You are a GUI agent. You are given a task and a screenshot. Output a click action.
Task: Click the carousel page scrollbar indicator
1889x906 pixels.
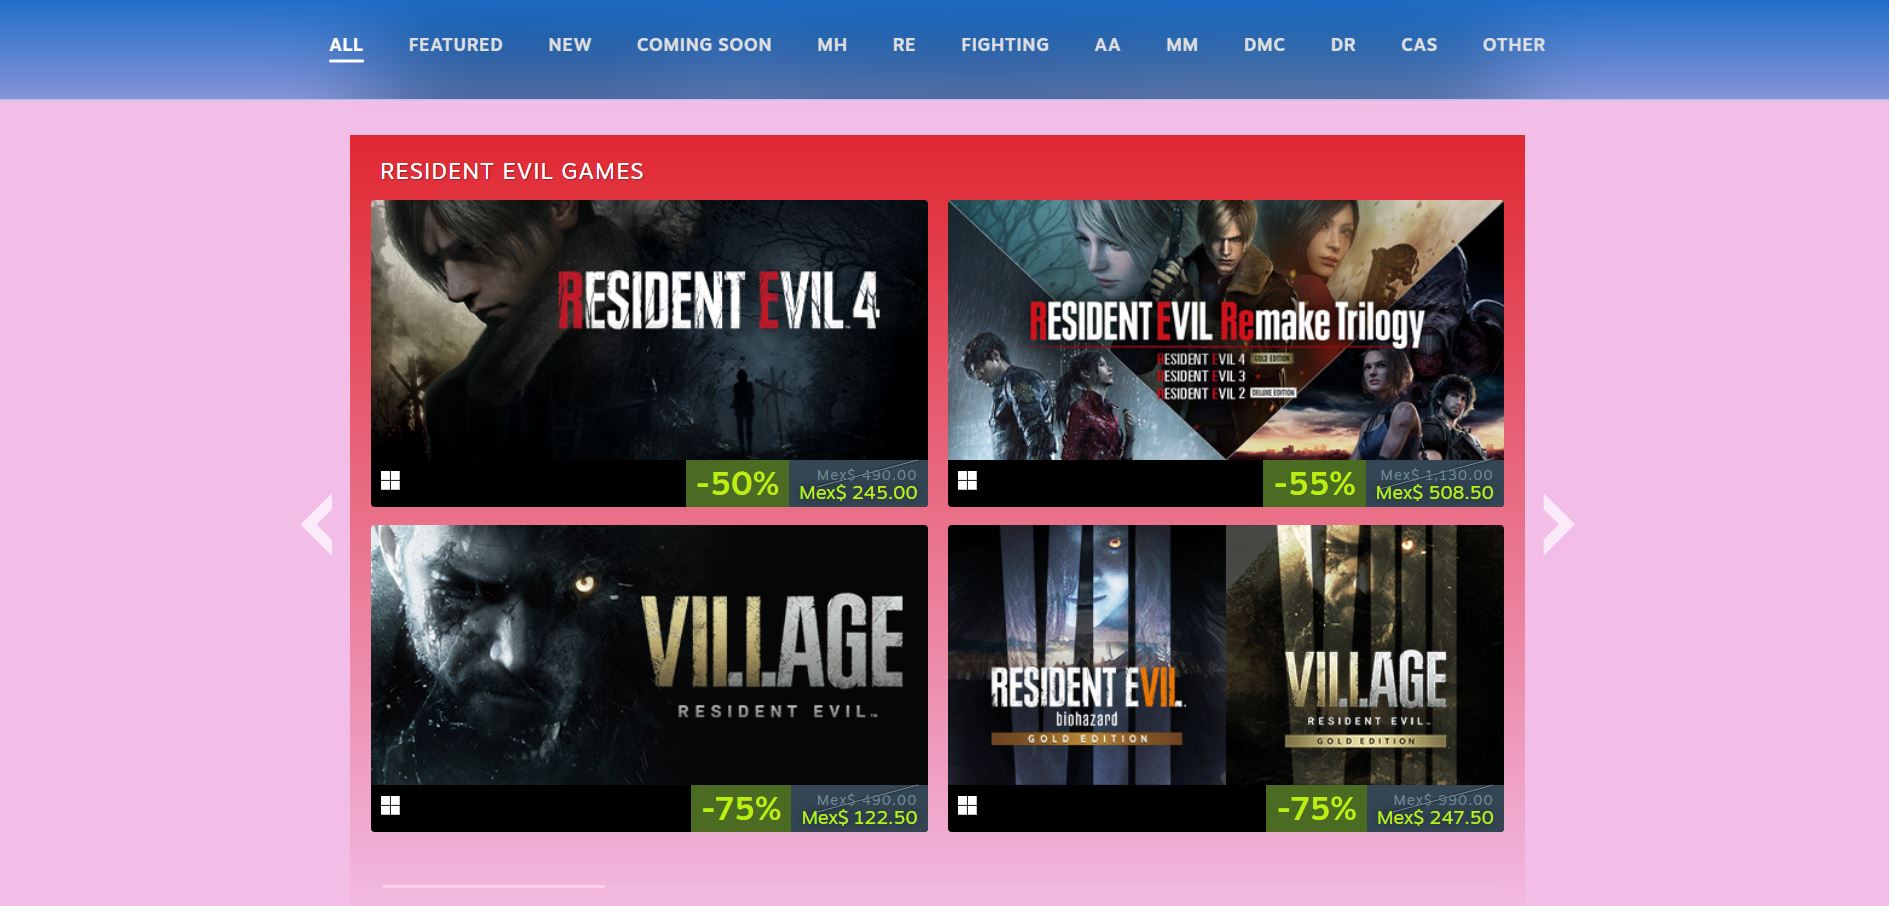493,886
